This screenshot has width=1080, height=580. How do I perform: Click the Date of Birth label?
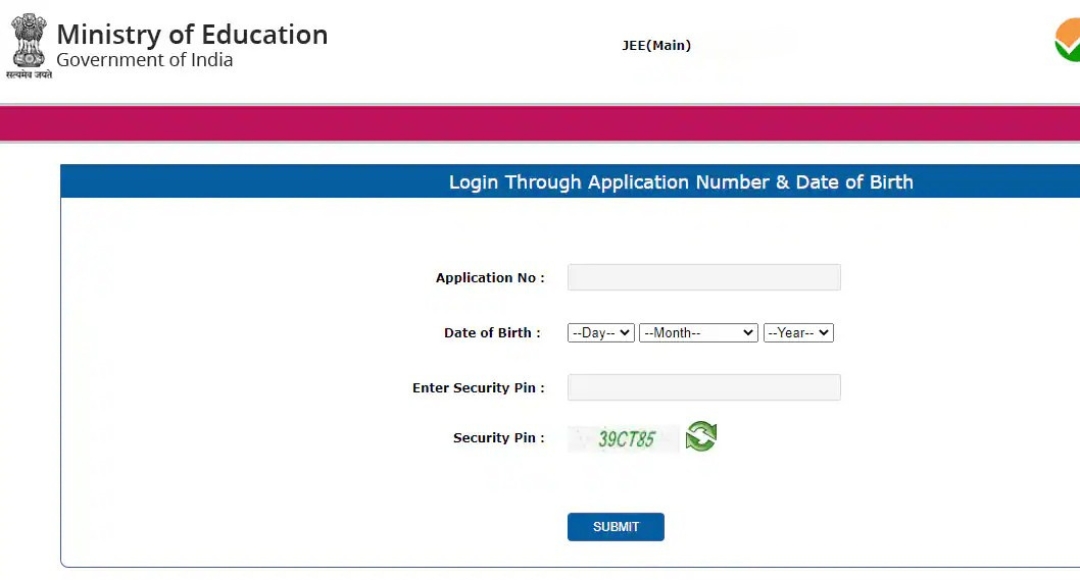[x=492, y=333]
